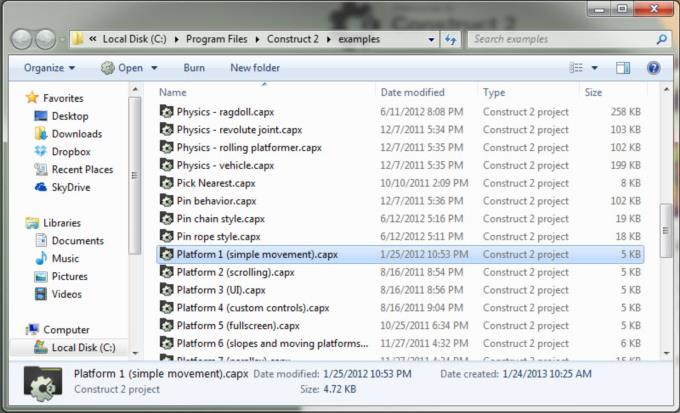Click the Recent Places icon

[41, 169]
